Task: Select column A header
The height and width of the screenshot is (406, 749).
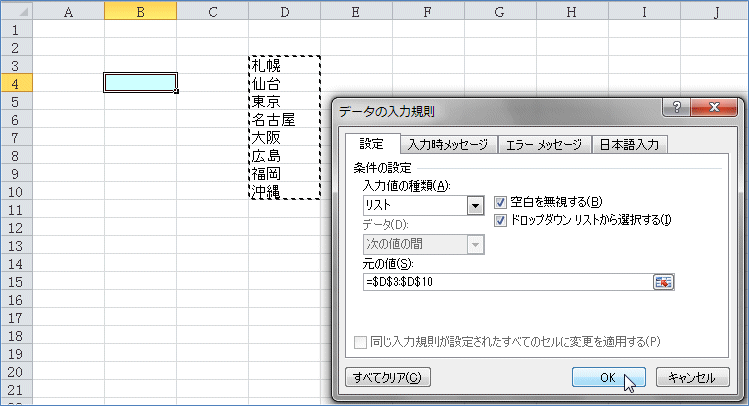Action: point(68,11)
